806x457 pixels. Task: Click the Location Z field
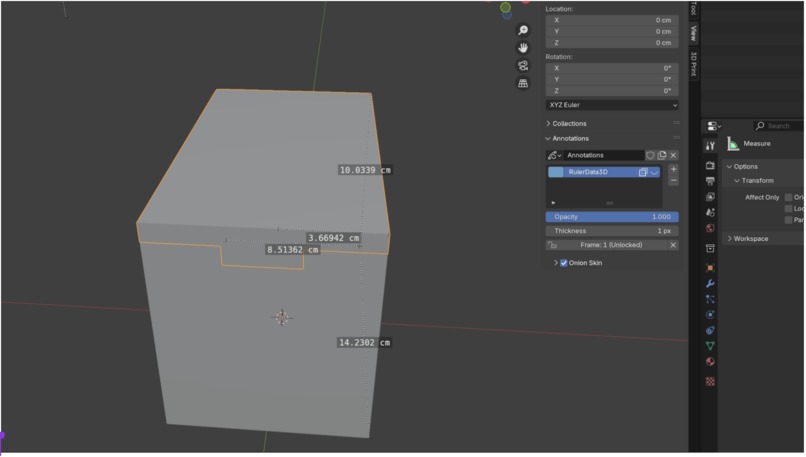pyautogui.click(x=612, y=43)
